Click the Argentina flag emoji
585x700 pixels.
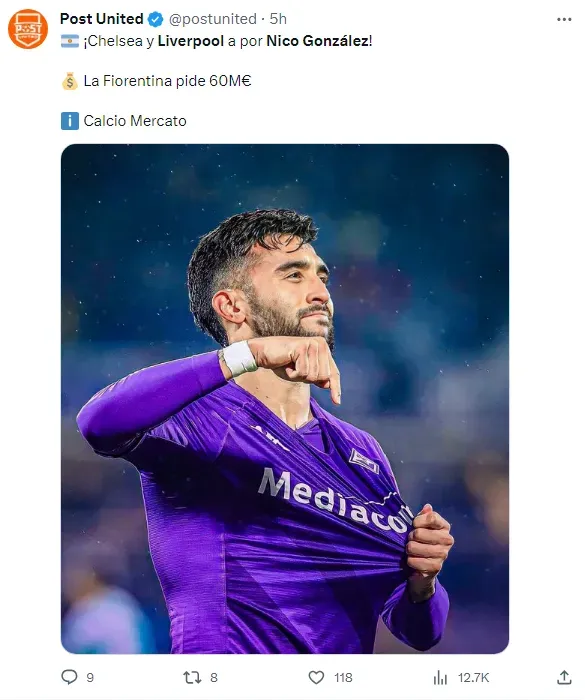click(x=70, y=41)
